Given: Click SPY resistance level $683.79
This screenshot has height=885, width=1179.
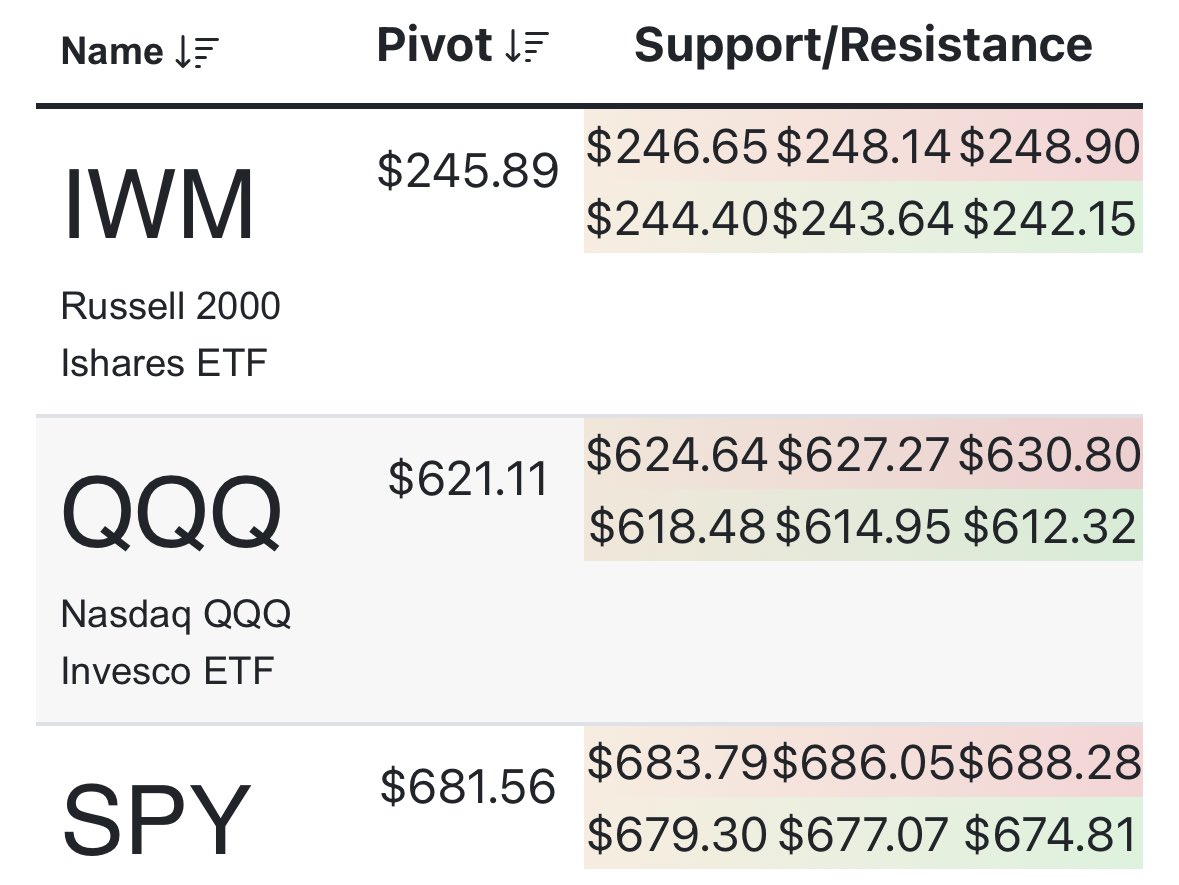Looking at the screenshot, I should pyautogui.click(x=677, y=764).
